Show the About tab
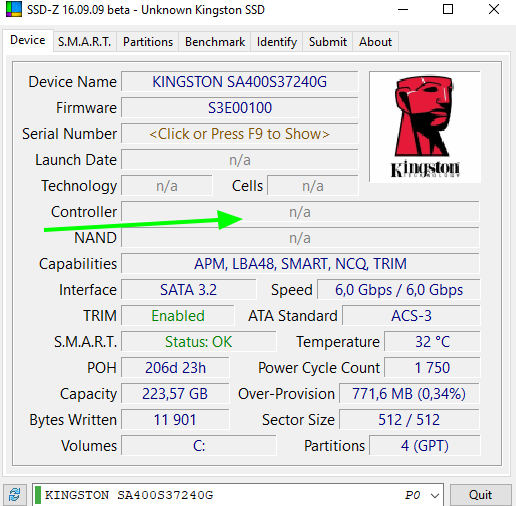Screen dimensions: 516x506 point(375,42)
